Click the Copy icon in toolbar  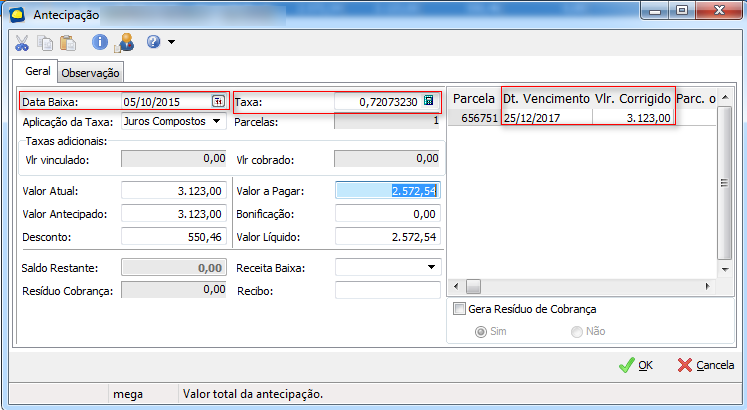(45, 43)
